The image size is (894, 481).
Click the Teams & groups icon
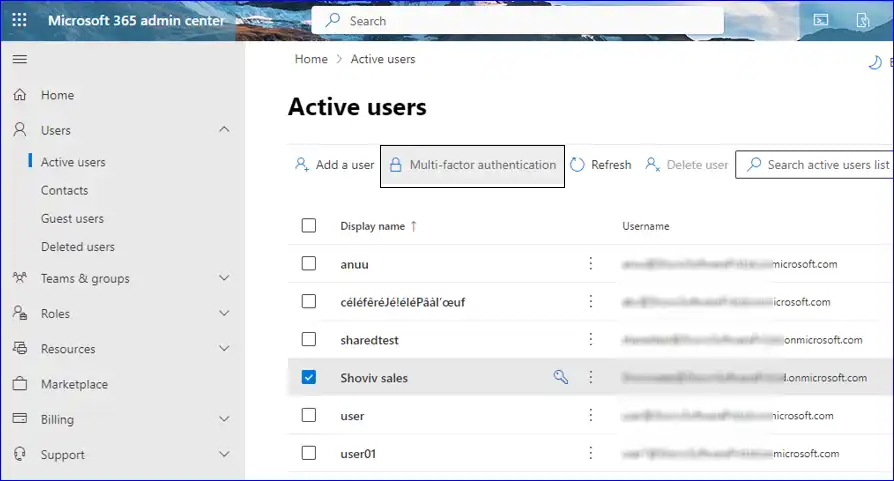click(x=20, y=278)
